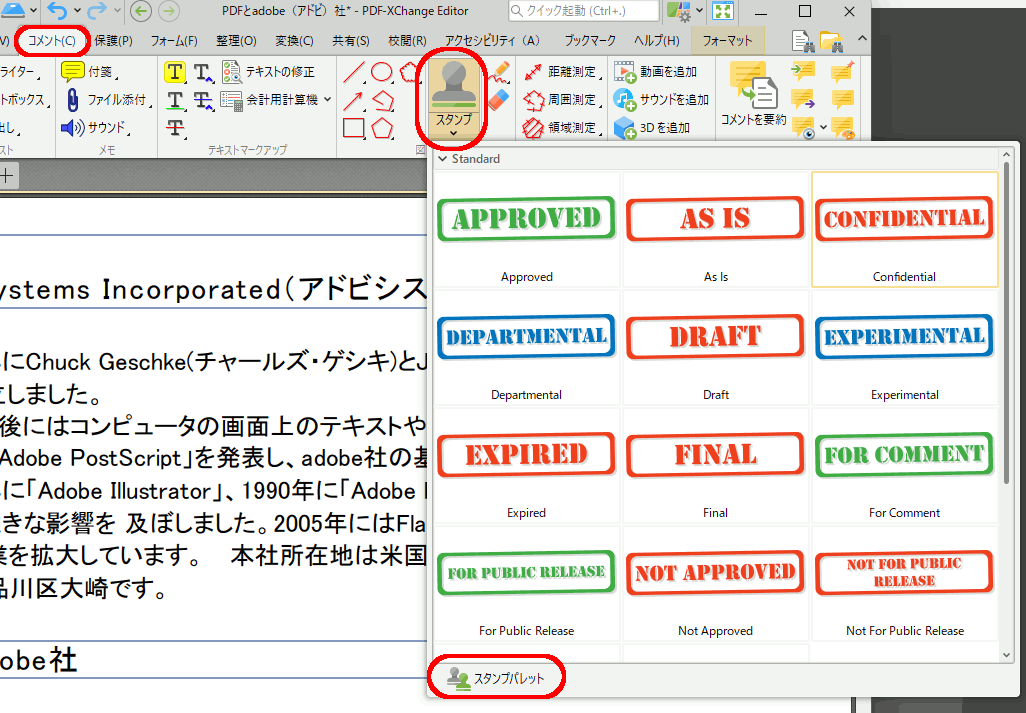1026x713 pixels.
Task: Switch to the 保護(P) tab
Action: (x=113, y=41)
